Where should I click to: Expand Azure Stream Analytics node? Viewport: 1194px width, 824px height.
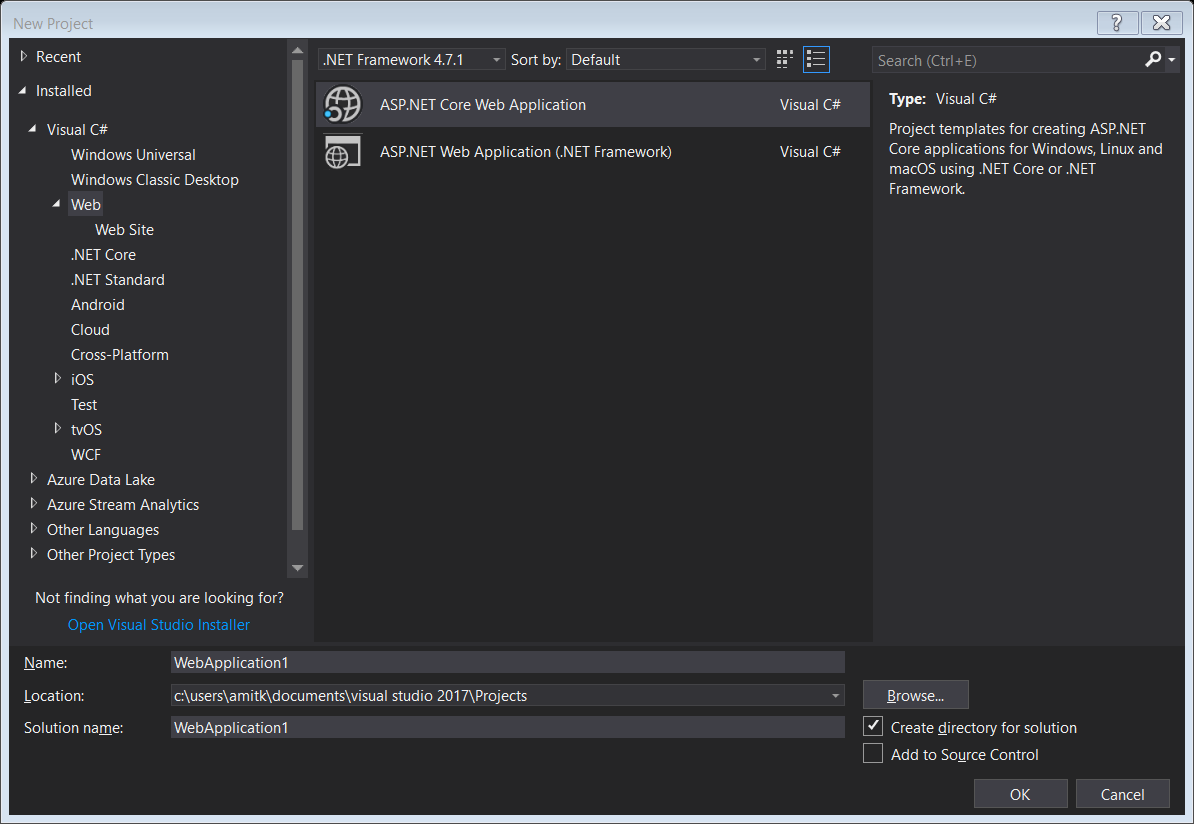[x=34, y=503]
